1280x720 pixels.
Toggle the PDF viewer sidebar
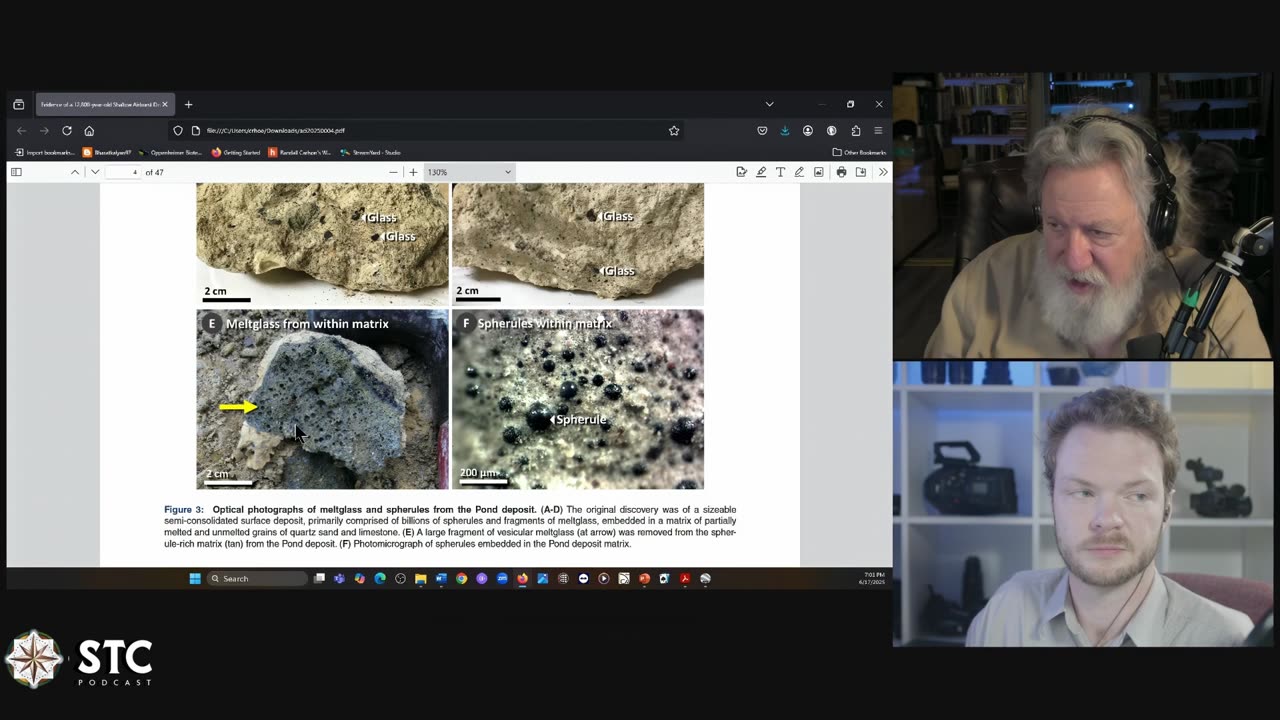(x=16, y=172)
